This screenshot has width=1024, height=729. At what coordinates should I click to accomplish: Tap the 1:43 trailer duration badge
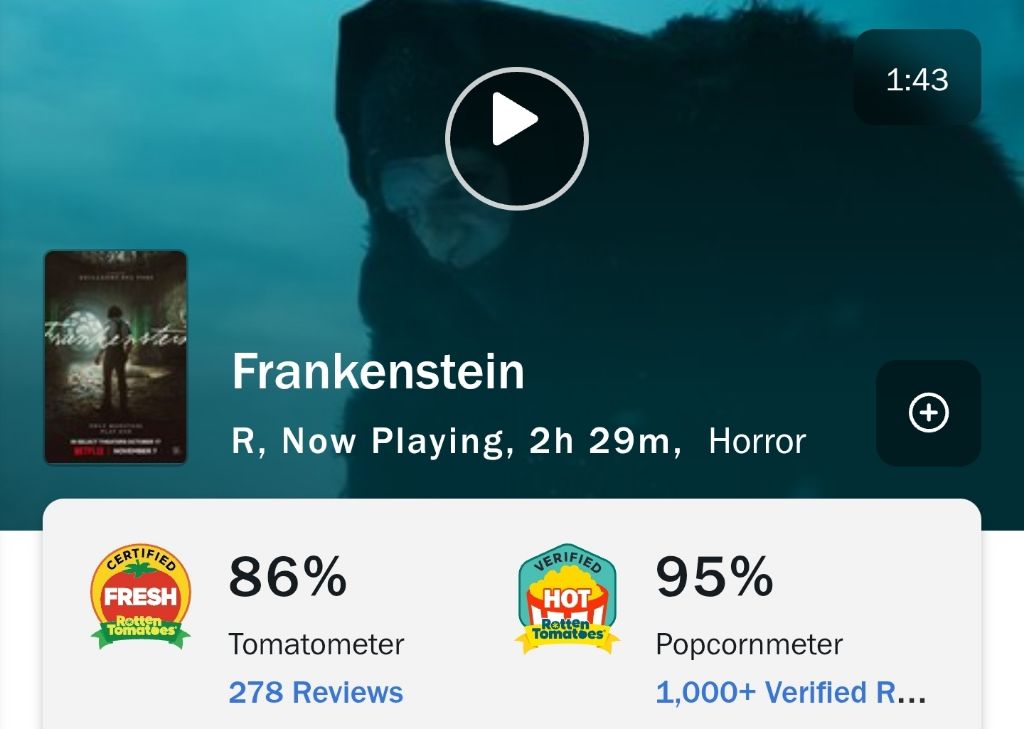(917, 79)
